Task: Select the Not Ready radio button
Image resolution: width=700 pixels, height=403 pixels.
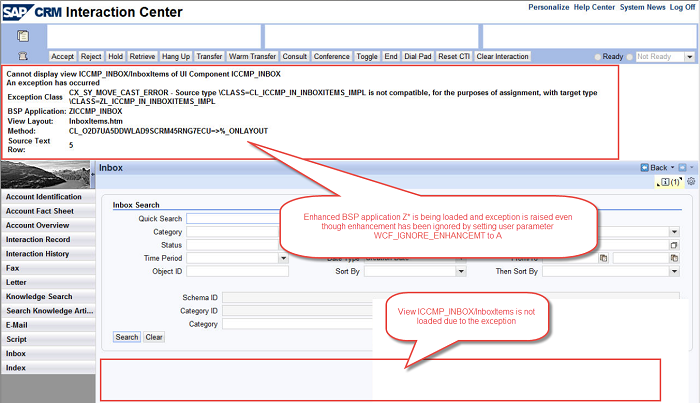Action: pos(629,57)
